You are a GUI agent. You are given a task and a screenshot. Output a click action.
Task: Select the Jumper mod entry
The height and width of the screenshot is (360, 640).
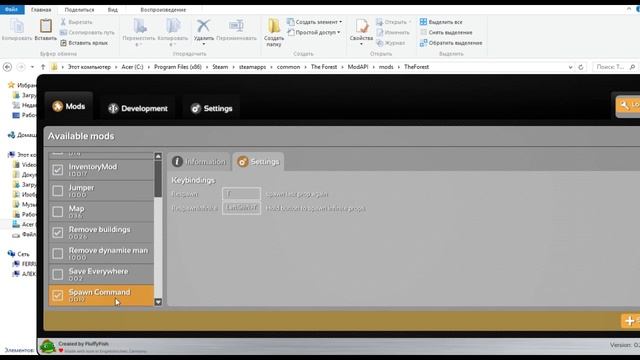click(101, 191)
